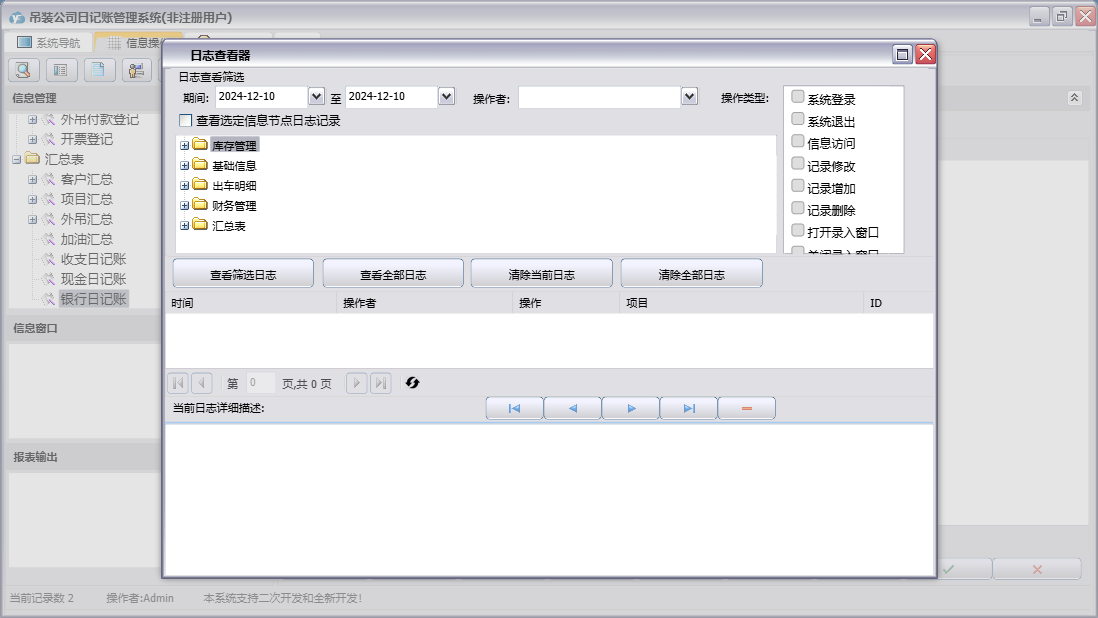1098x618 pixels.
Task: Switch to the 系统导航 tab
Action: (48, 43)
